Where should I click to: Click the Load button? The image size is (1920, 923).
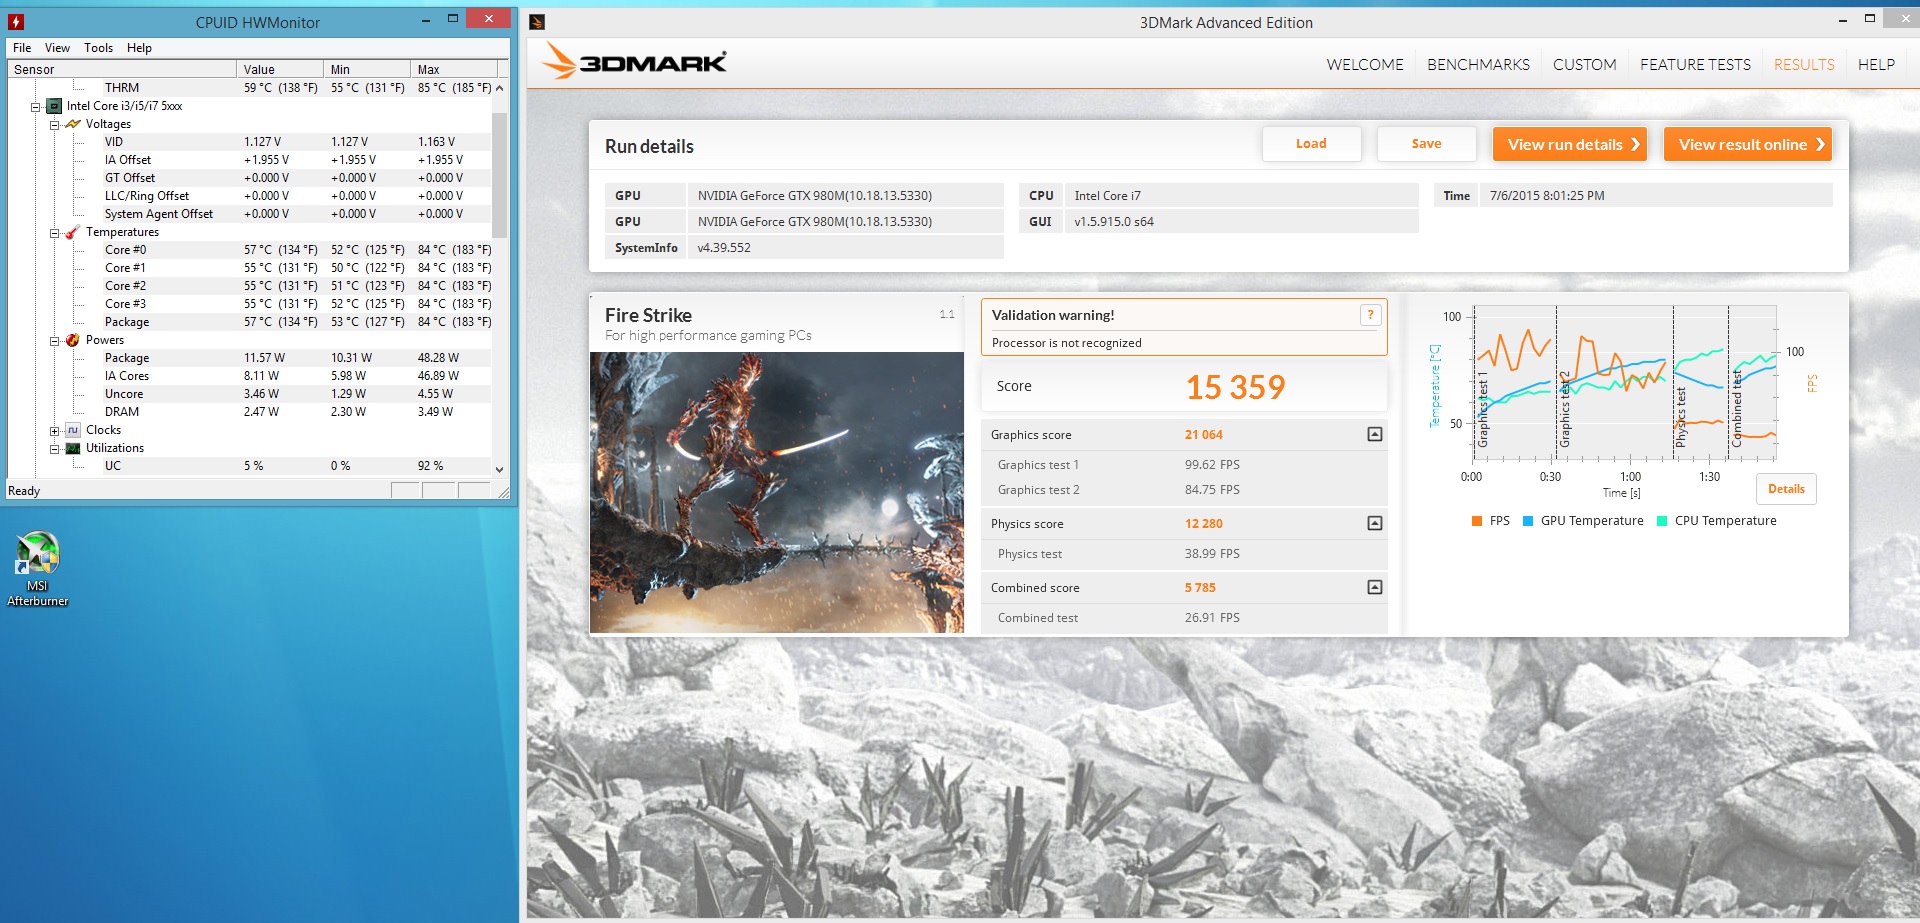[x=1311, y=144]
